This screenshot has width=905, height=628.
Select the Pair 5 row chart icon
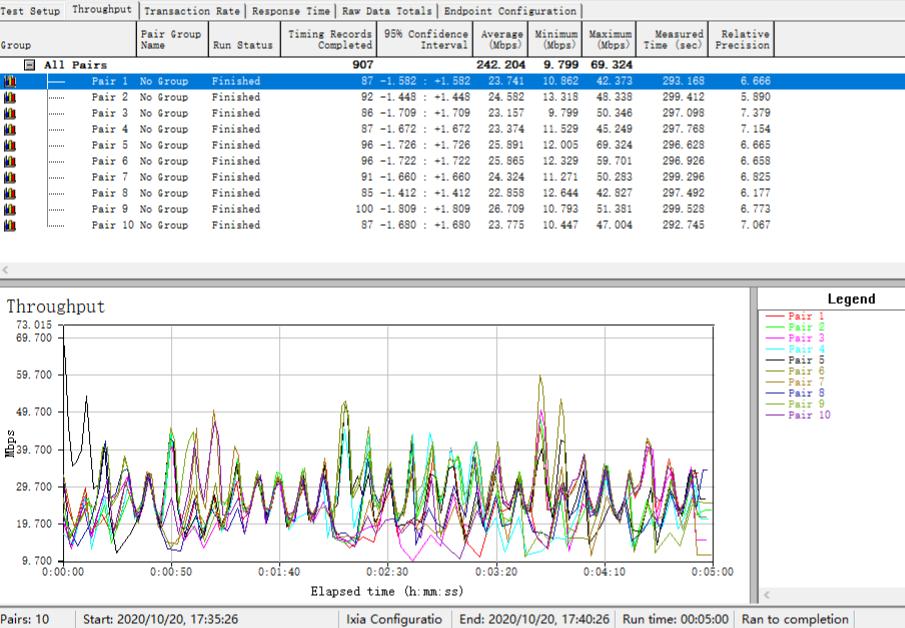pyautogui.click(x=10, y=145)
